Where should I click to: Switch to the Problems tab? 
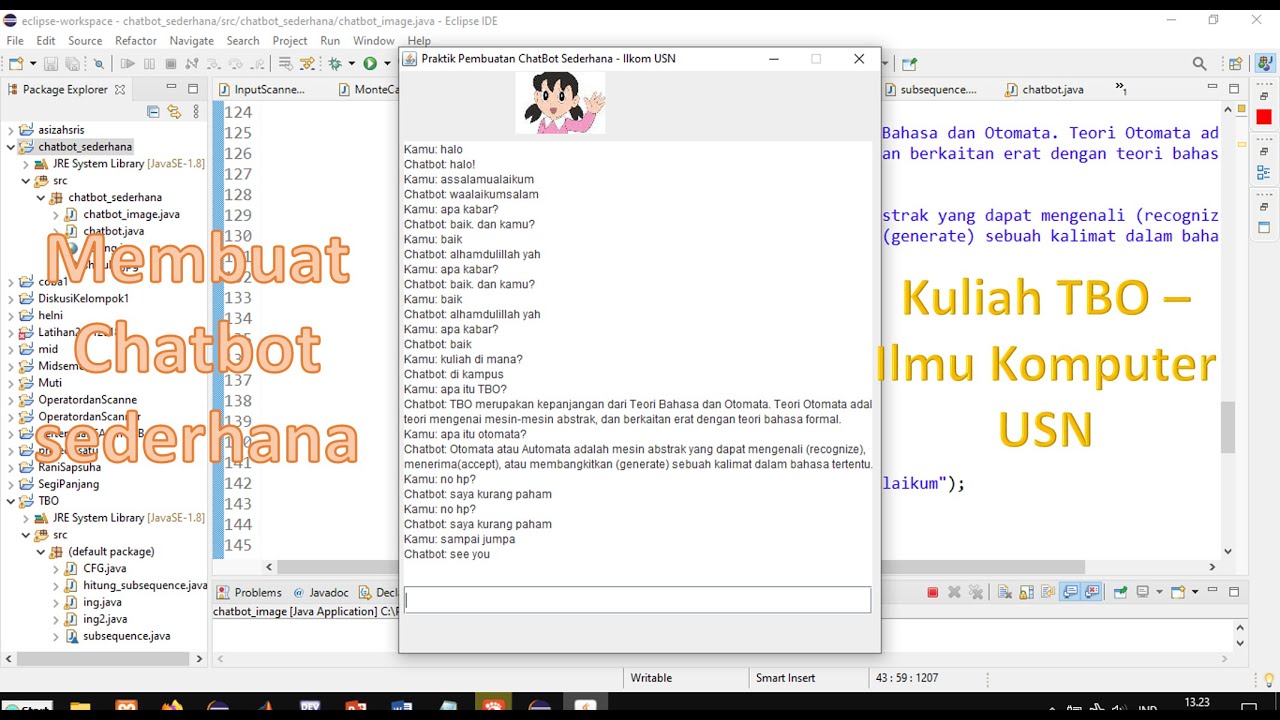tap(250, 593)
